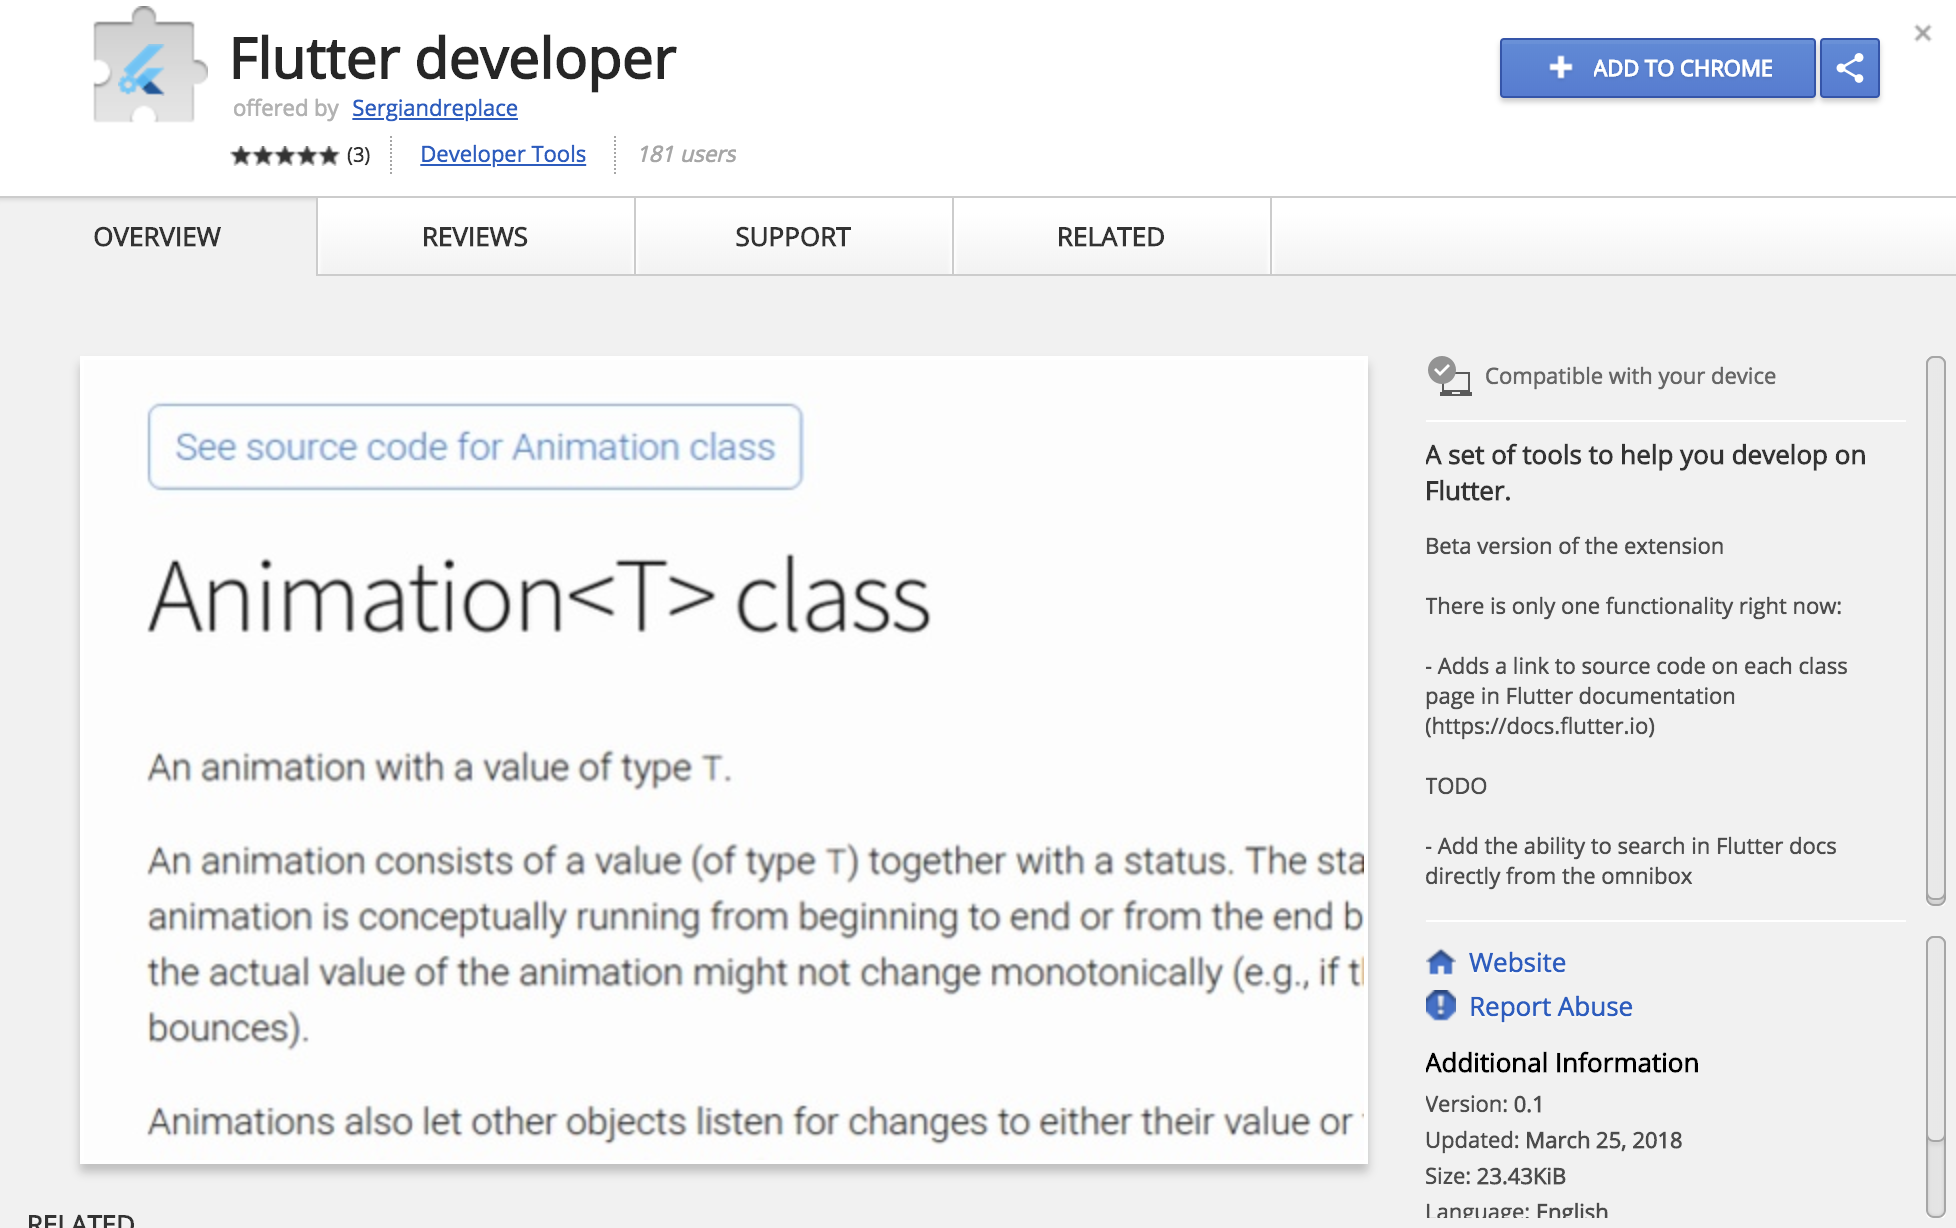
Task: Open the Sergiandreplace developer link
Action: click(x=434, y=108)
